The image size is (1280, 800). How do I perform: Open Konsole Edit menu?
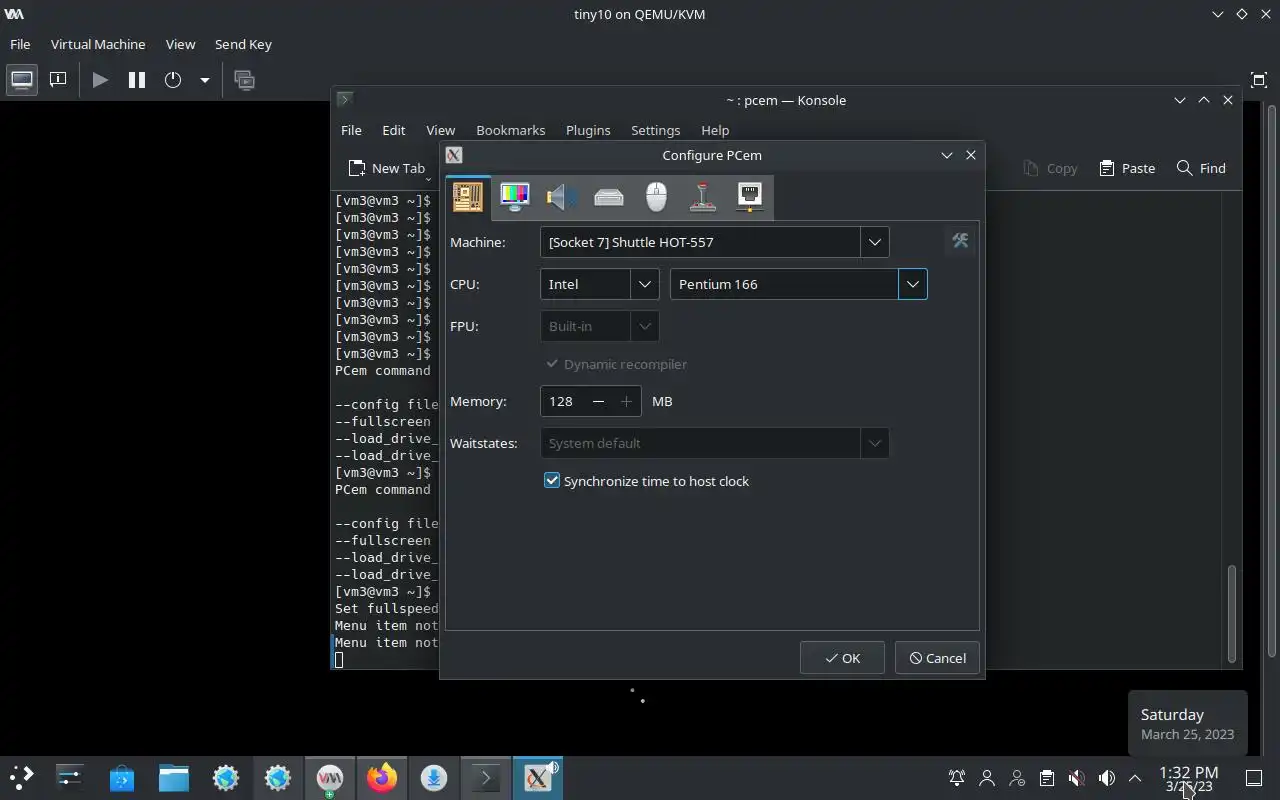(x=394, y=130)
